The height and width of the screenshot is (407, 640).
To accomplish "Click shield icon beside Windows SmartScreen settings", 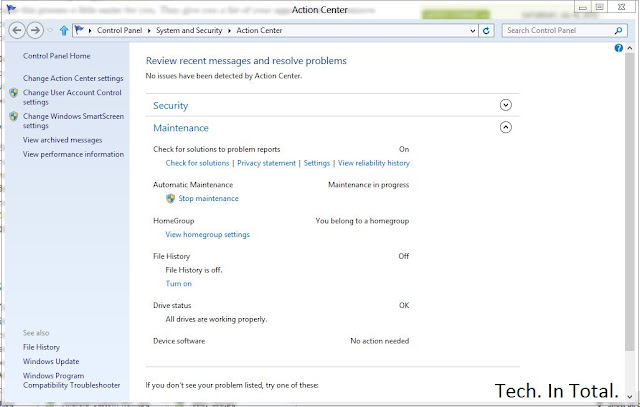I will pyautogui.click(x=14, y=116).
